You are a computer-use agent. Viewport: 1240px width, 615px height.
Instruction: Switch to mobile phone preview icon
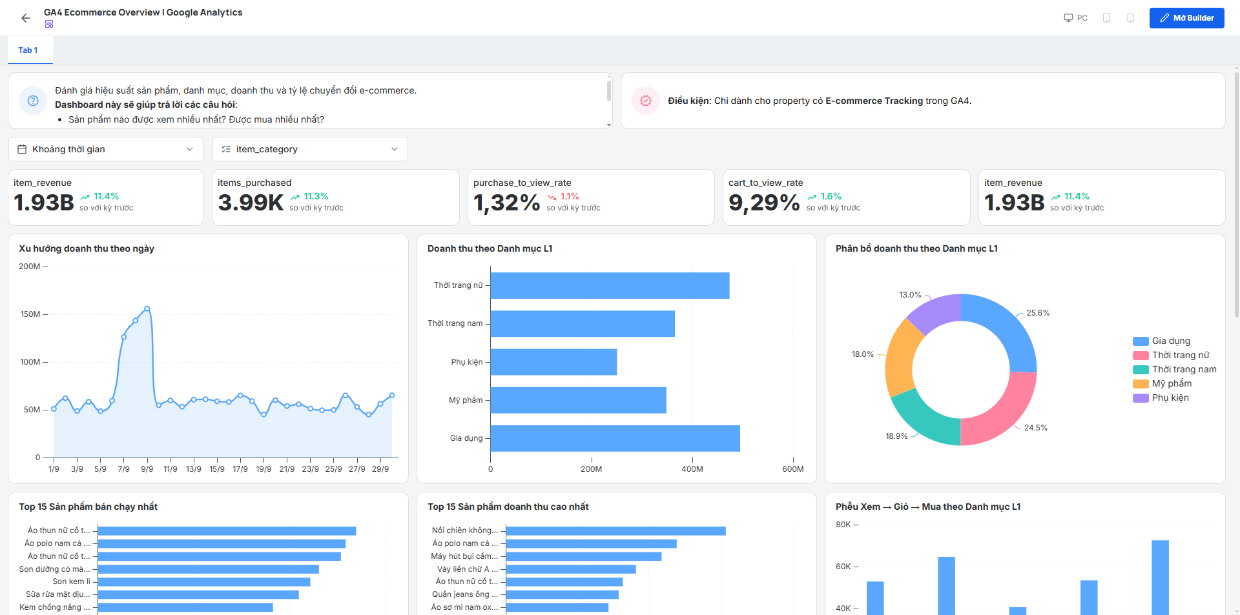click(1130, 18)
